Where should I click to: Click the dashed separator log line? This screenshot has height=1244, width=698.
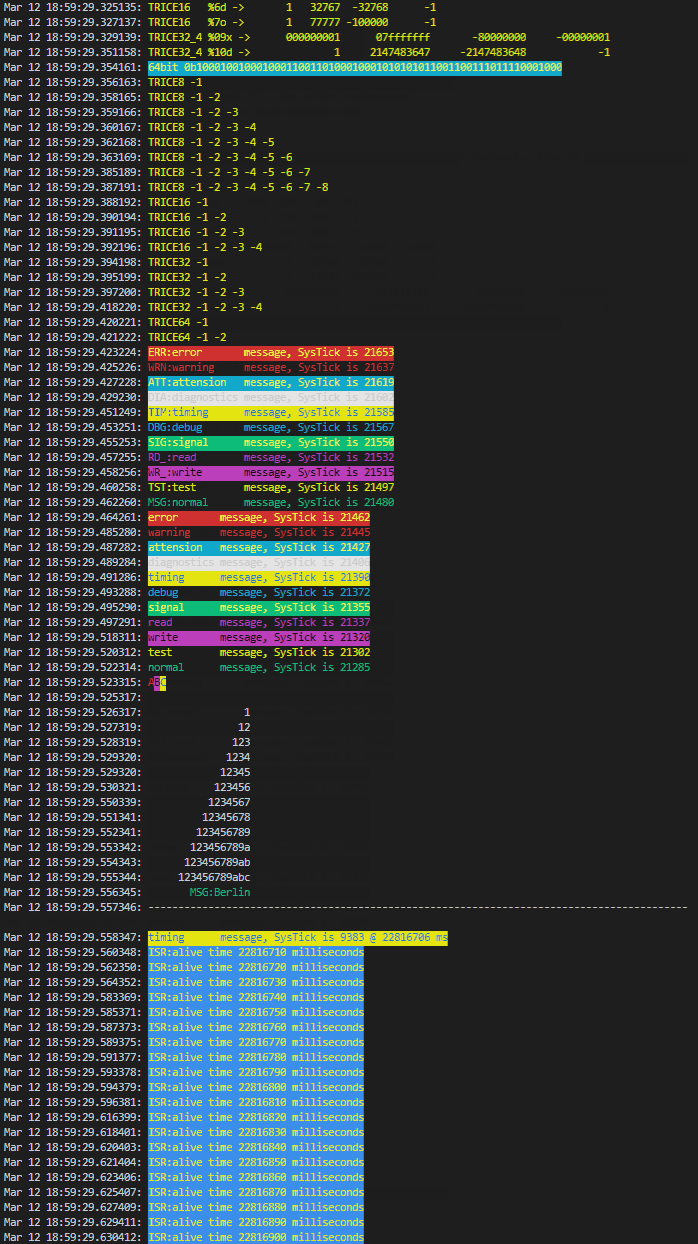click(x=418, y=907)
